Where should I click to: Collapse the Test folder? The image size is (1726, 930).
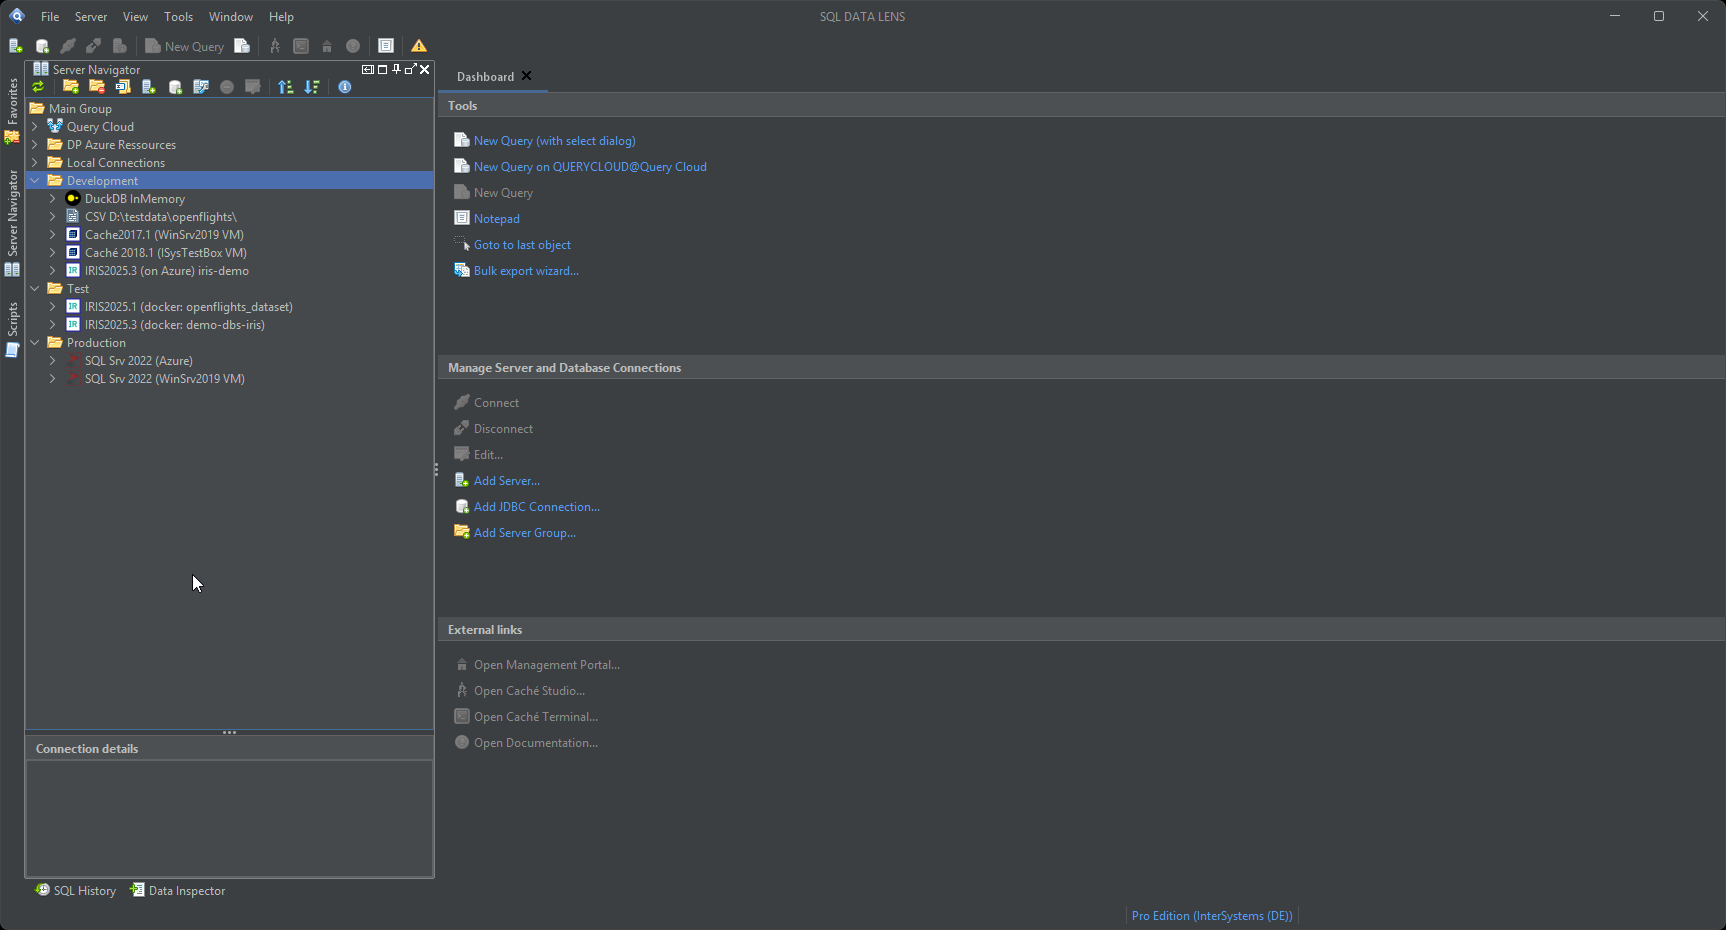35,289
